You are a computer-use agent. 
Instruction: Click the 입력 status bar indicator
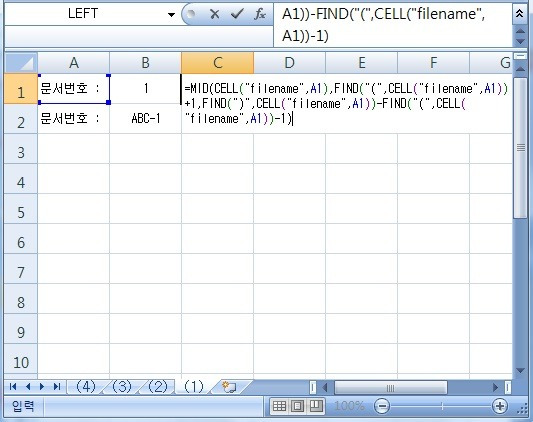(x=23, y=406)
